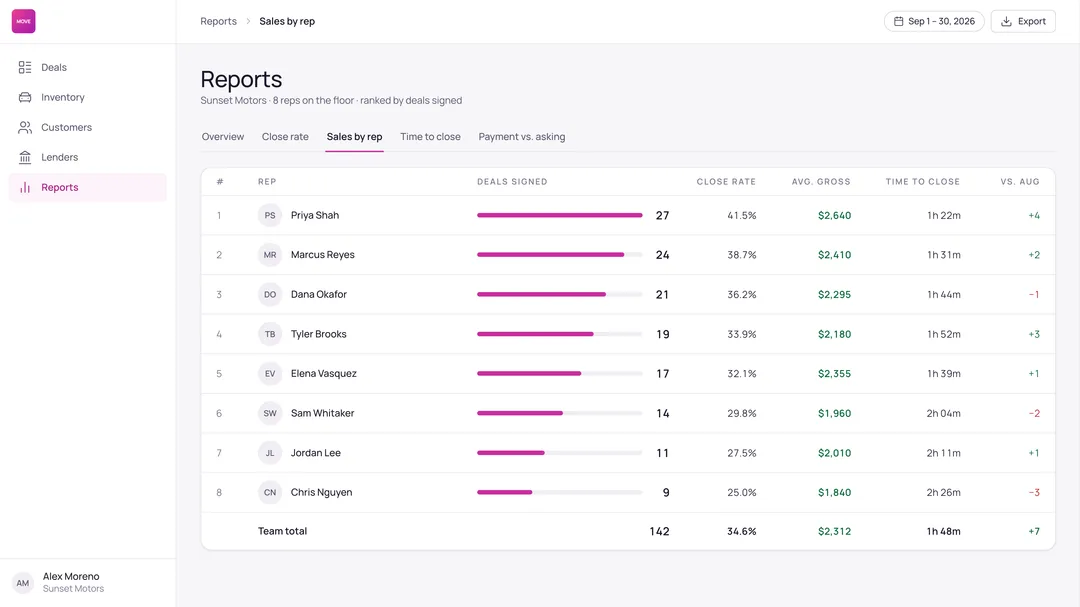Click Sam Whitaker's SW avatar
The image size is (1080, 607).
tap(270, 413)
